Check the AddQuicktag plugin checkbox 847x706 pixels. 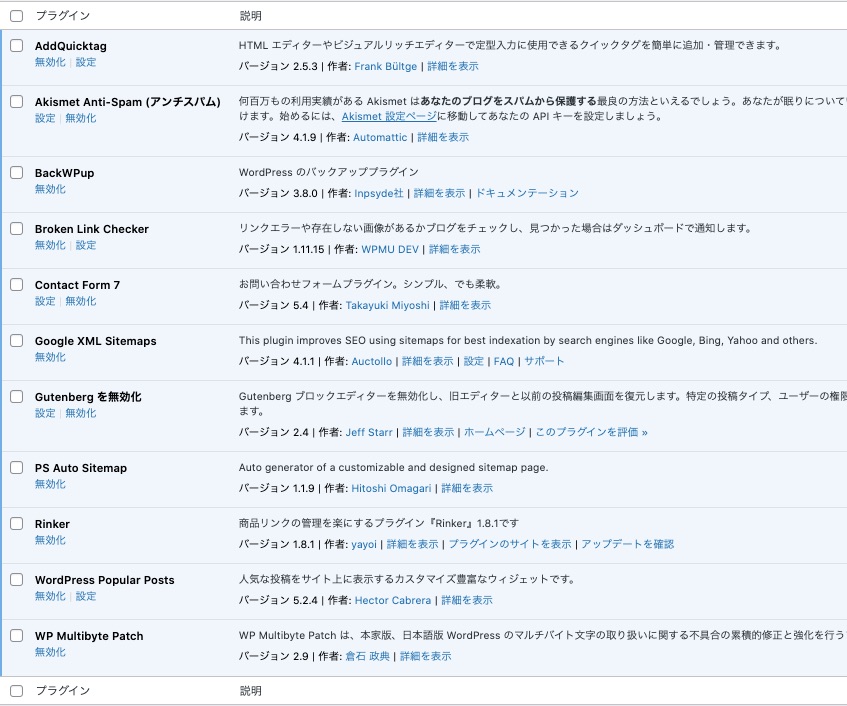pos(17,45)
